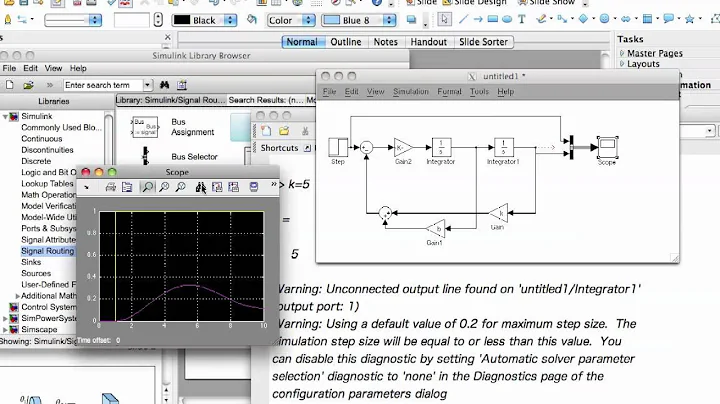Click the line width input field
720x404 pixels.
coord(132,20)
